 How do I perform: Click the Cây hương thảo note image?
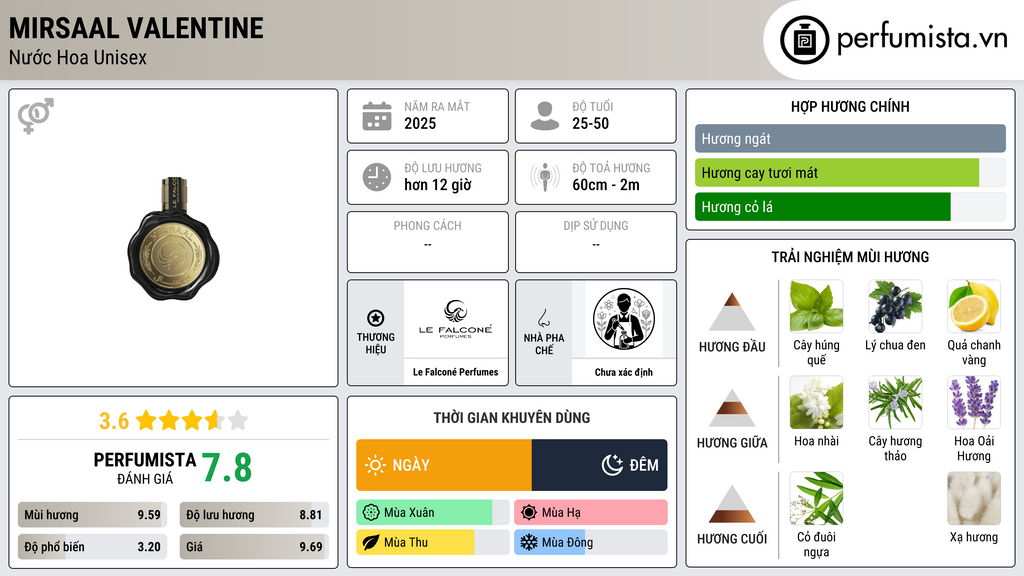(x=895, y=402)
